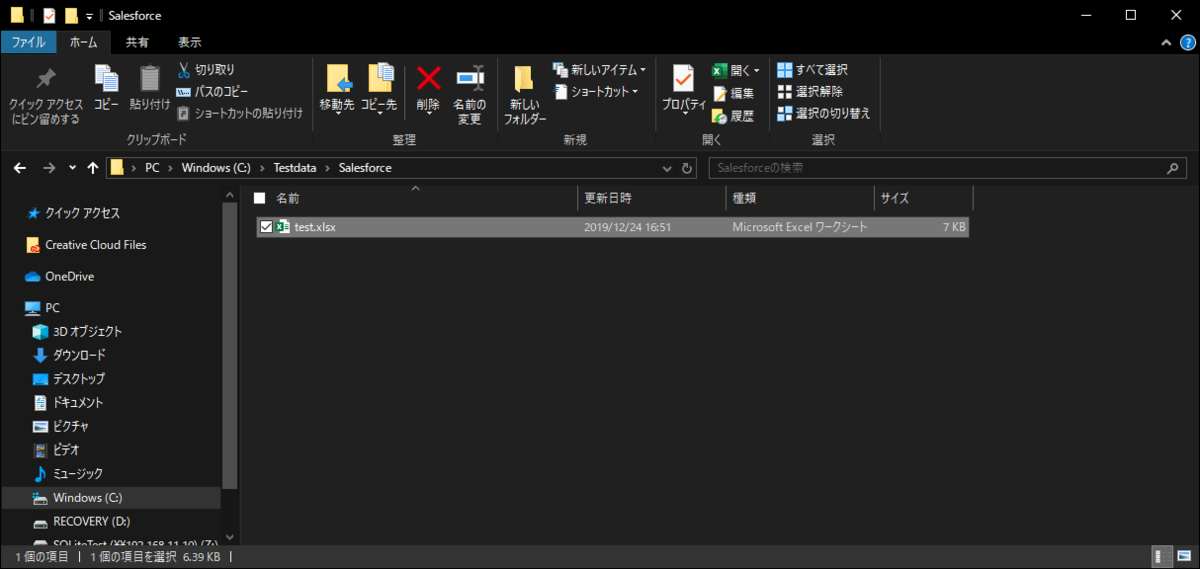Go back with the left arrow

click(22, 167)
